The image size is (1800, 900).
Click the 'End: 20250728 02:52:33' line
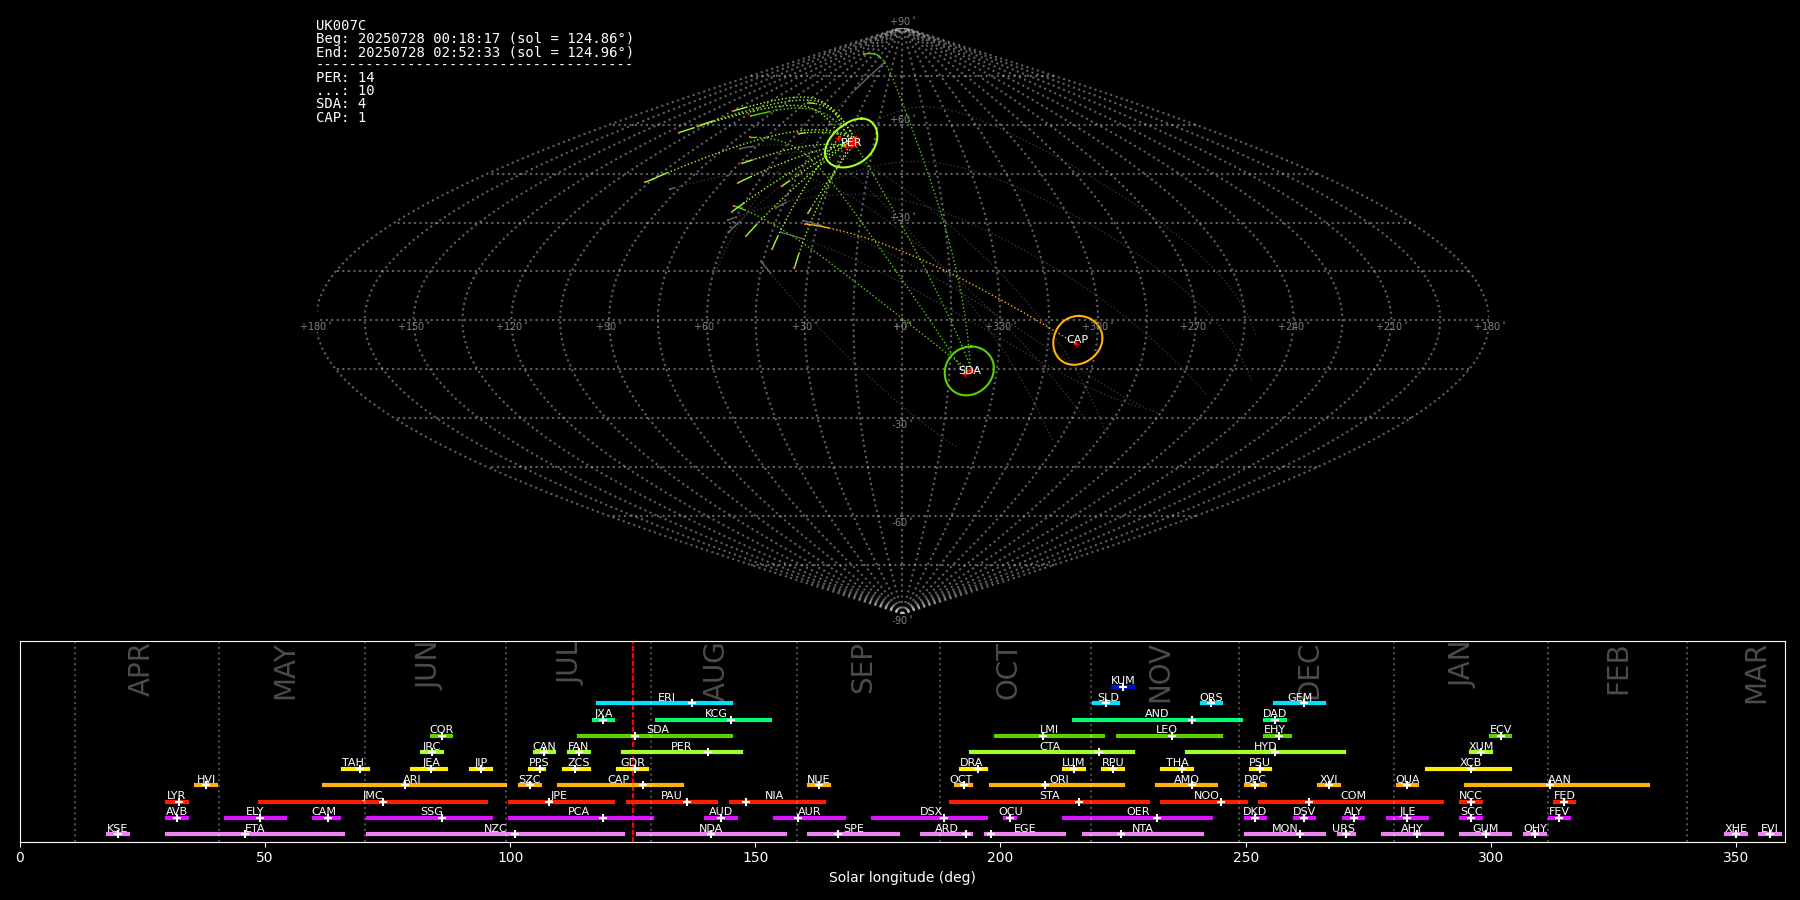click(475, 52)
